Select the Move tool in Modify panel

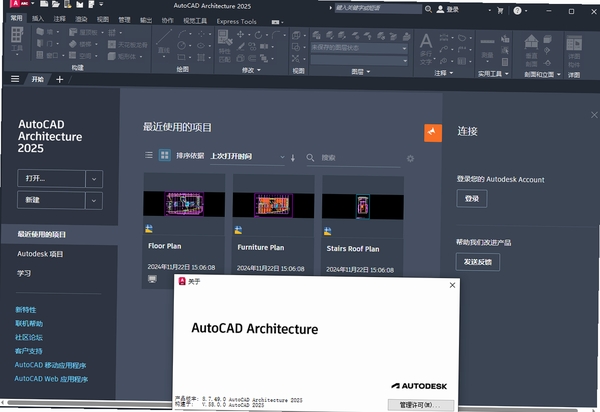pos(240,34)
